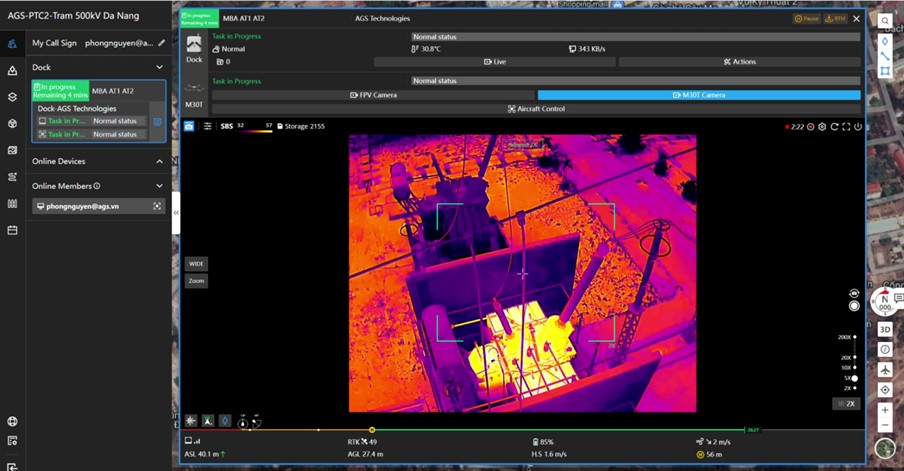This screenshot has height=471, width=904.
Task: Zoom in the map with plus
Action: (885, 410)
